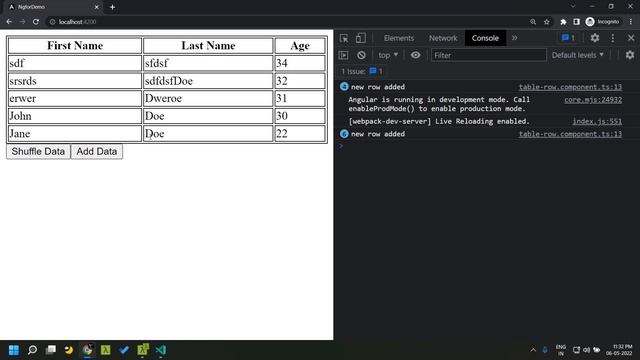Activate the inspect element picker icon

click(344, 38)
